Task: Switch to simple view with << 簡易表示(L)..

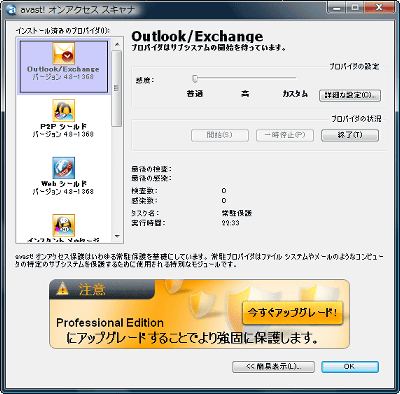Action: tap(273, 367)
